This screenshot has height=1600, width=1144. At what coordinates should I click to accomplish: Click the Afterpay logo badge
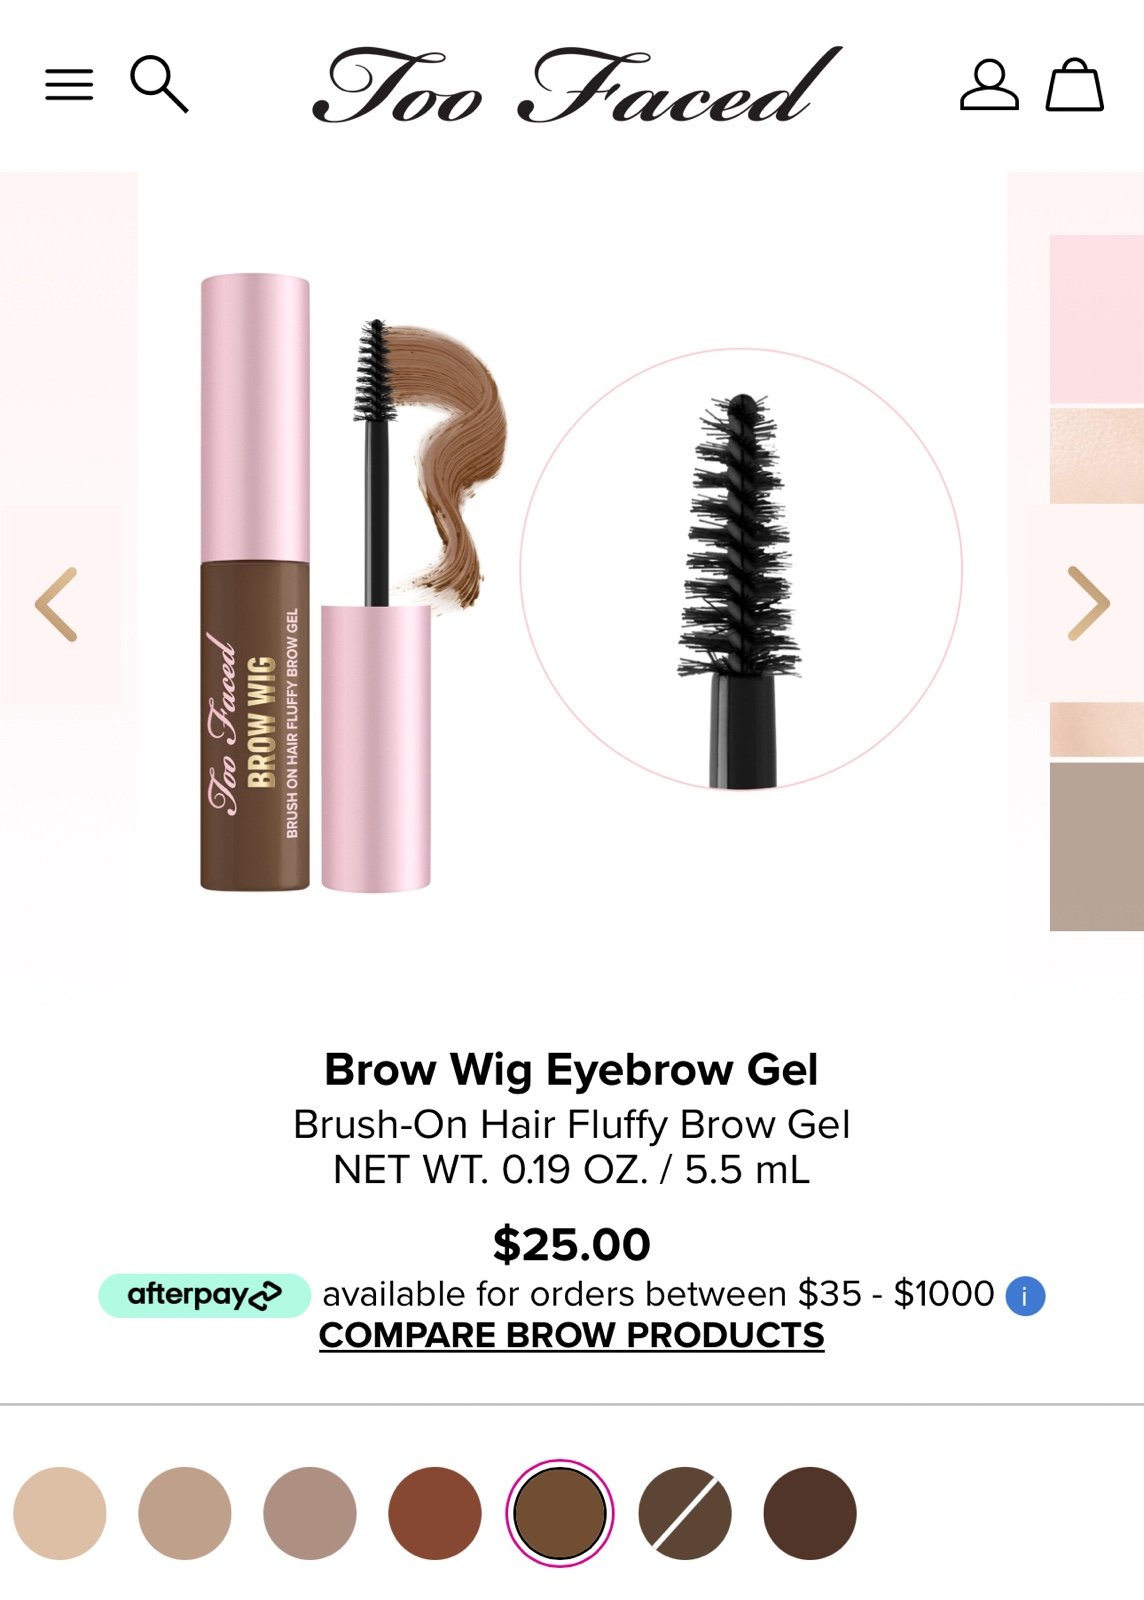(204, 1295)
